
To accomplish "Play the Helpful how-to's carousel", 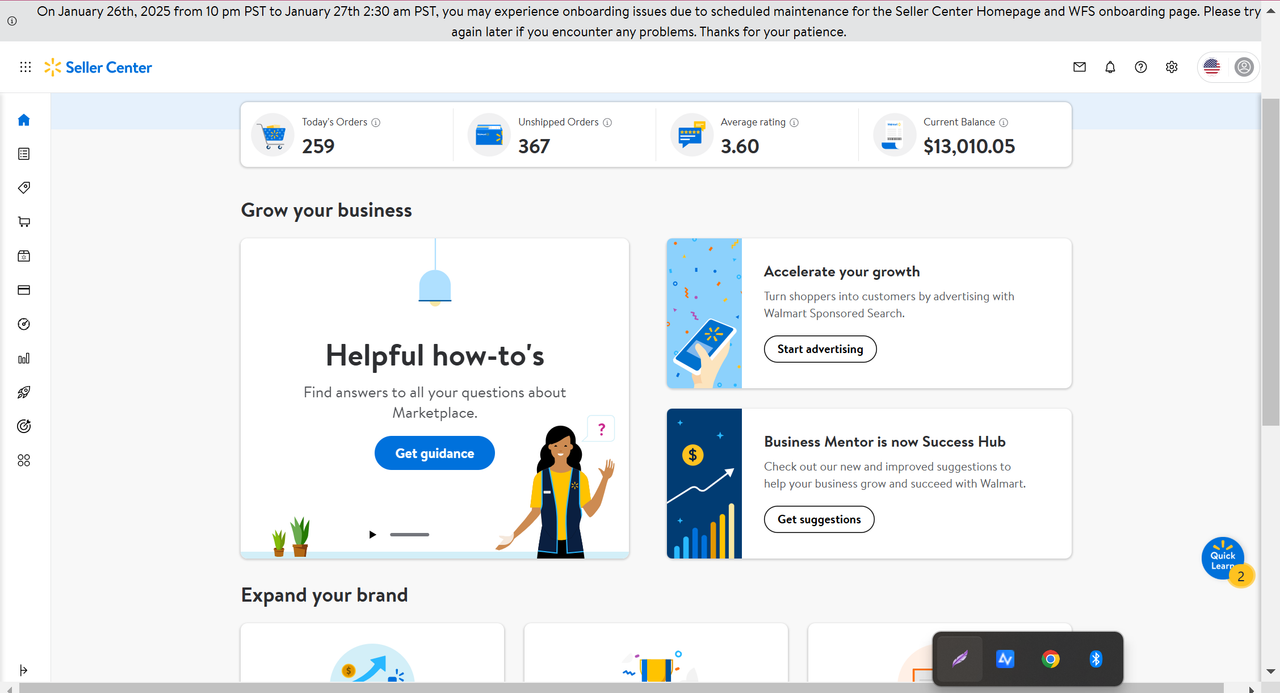I will (373, 535).
